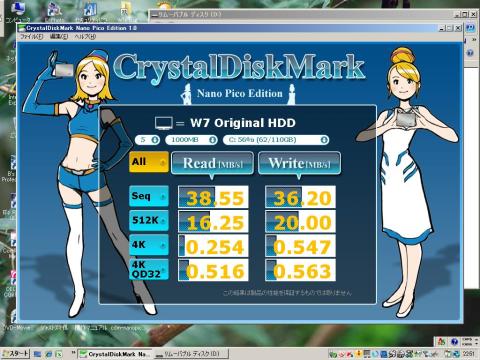The image size is (480, 360).
Task: Click the monitor icon beside W7 Original HDD
Action: click(164, 123)
